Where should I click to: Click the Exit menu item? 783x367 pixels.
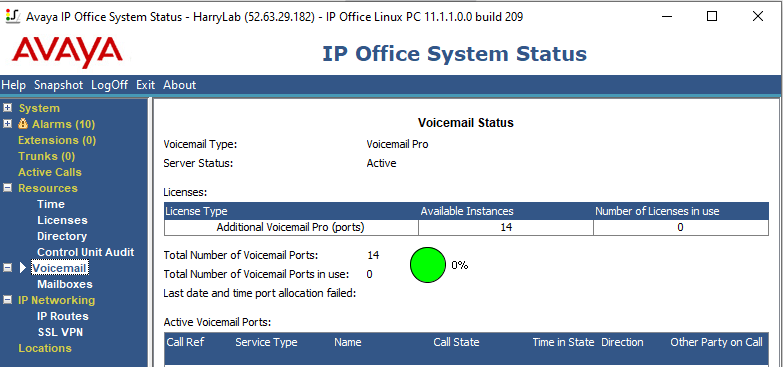145,85
